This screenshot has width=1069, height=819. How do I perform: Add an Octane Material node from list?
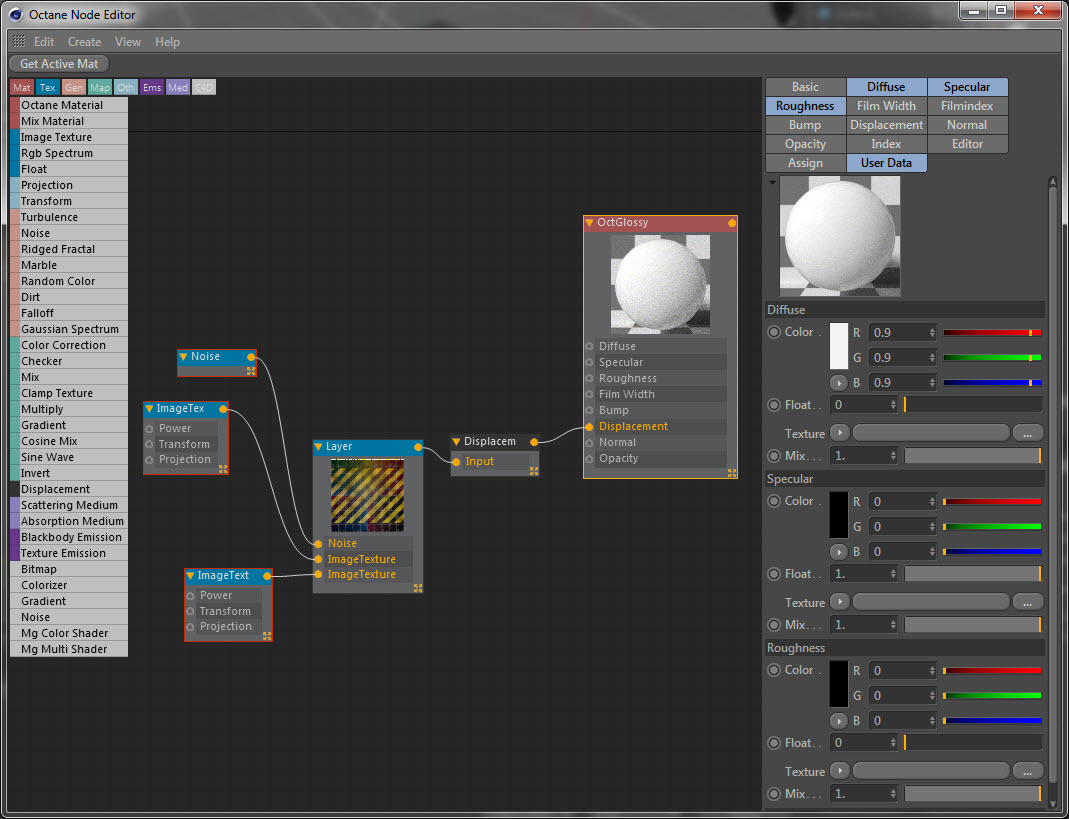pos(69,105)
